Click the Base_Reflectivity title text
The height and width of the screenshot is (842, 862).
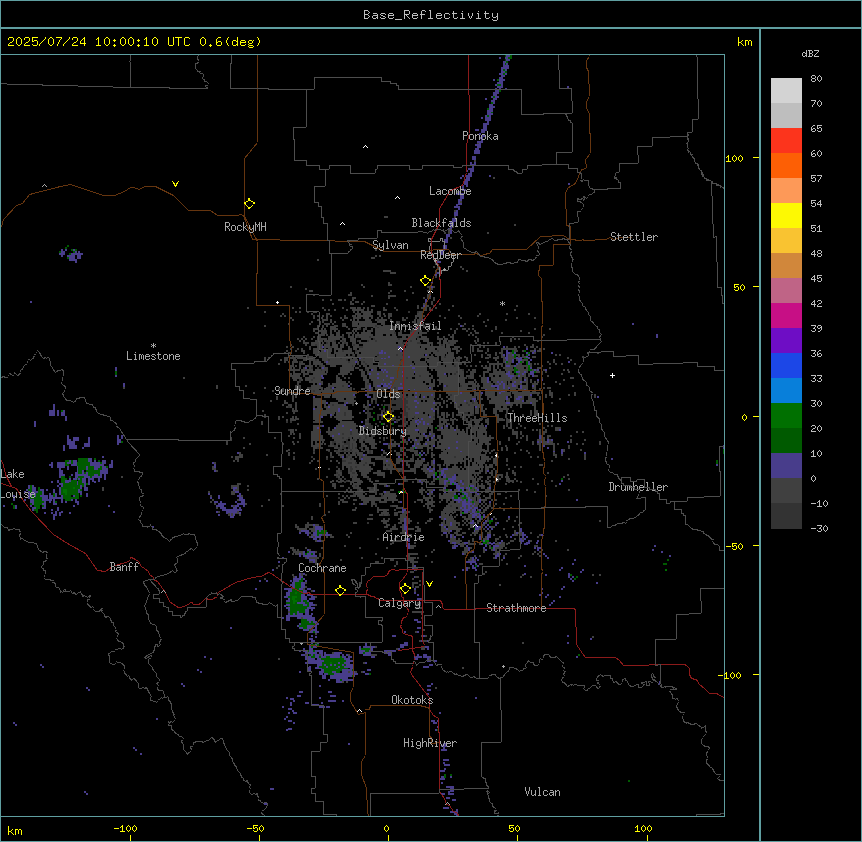431,15
